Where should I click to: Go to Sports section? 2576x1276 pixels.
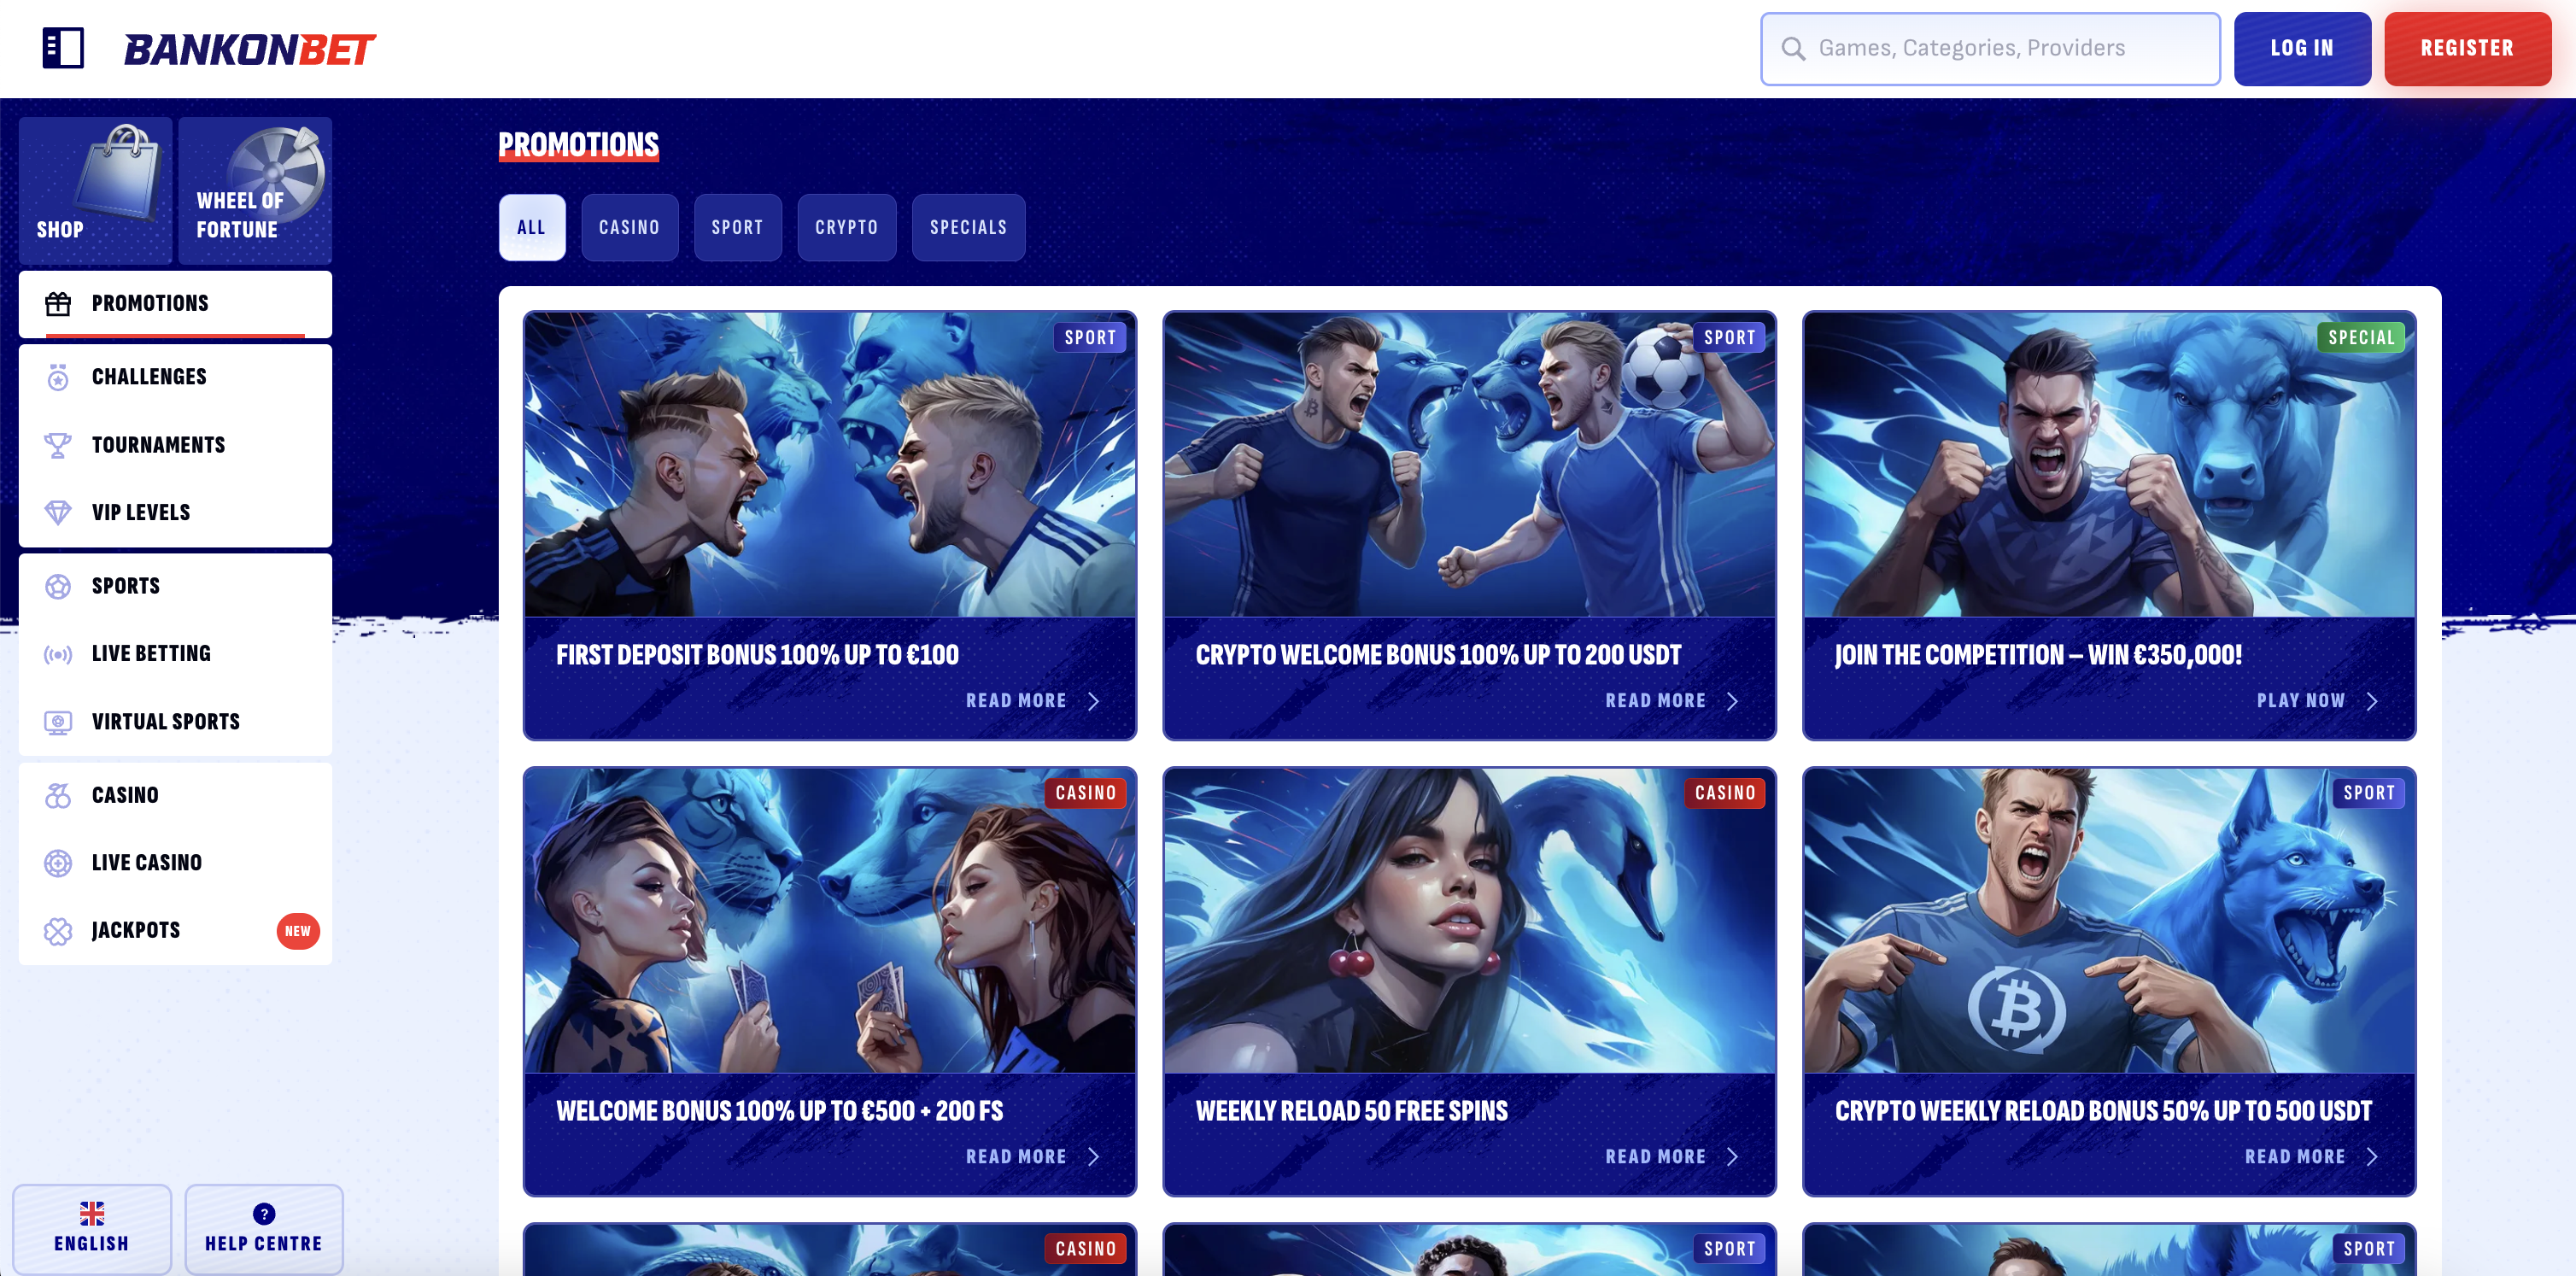coord(175,586)
